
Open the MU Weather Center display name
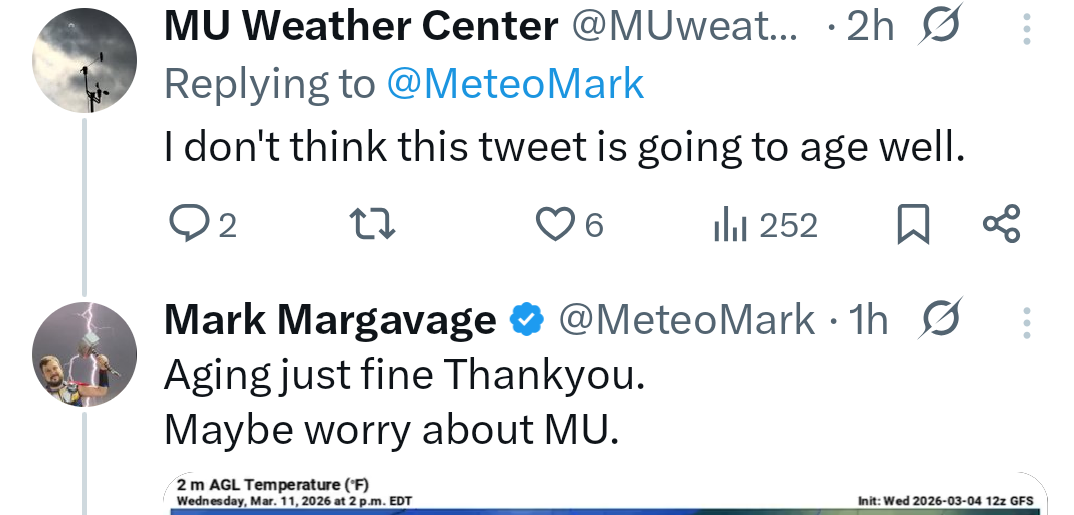pyautogui.click(x=360, y=27)
